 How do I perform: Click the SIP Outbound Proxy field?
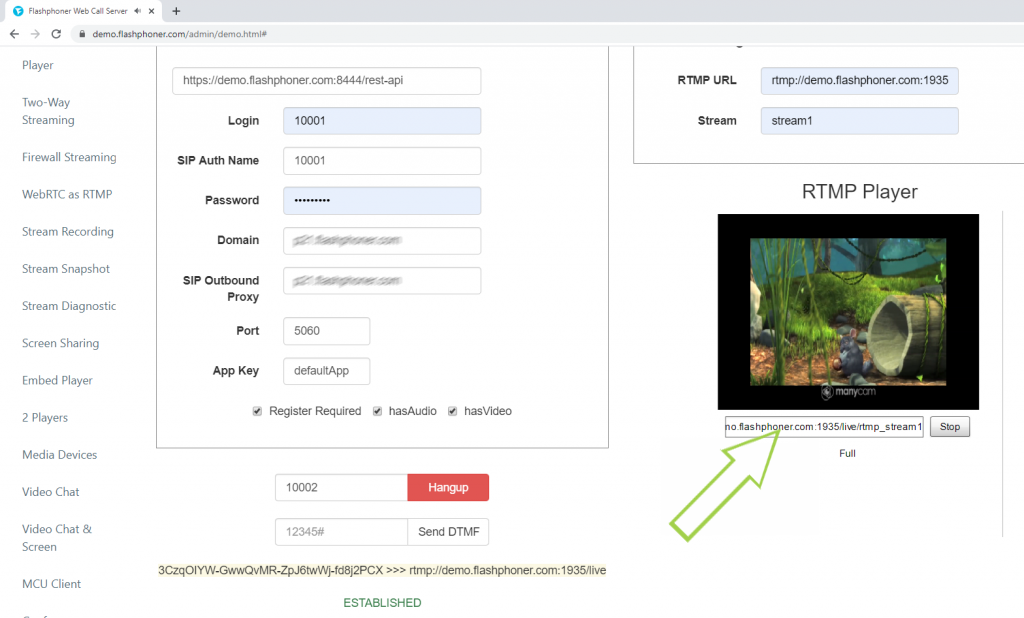tap(382, 281)
